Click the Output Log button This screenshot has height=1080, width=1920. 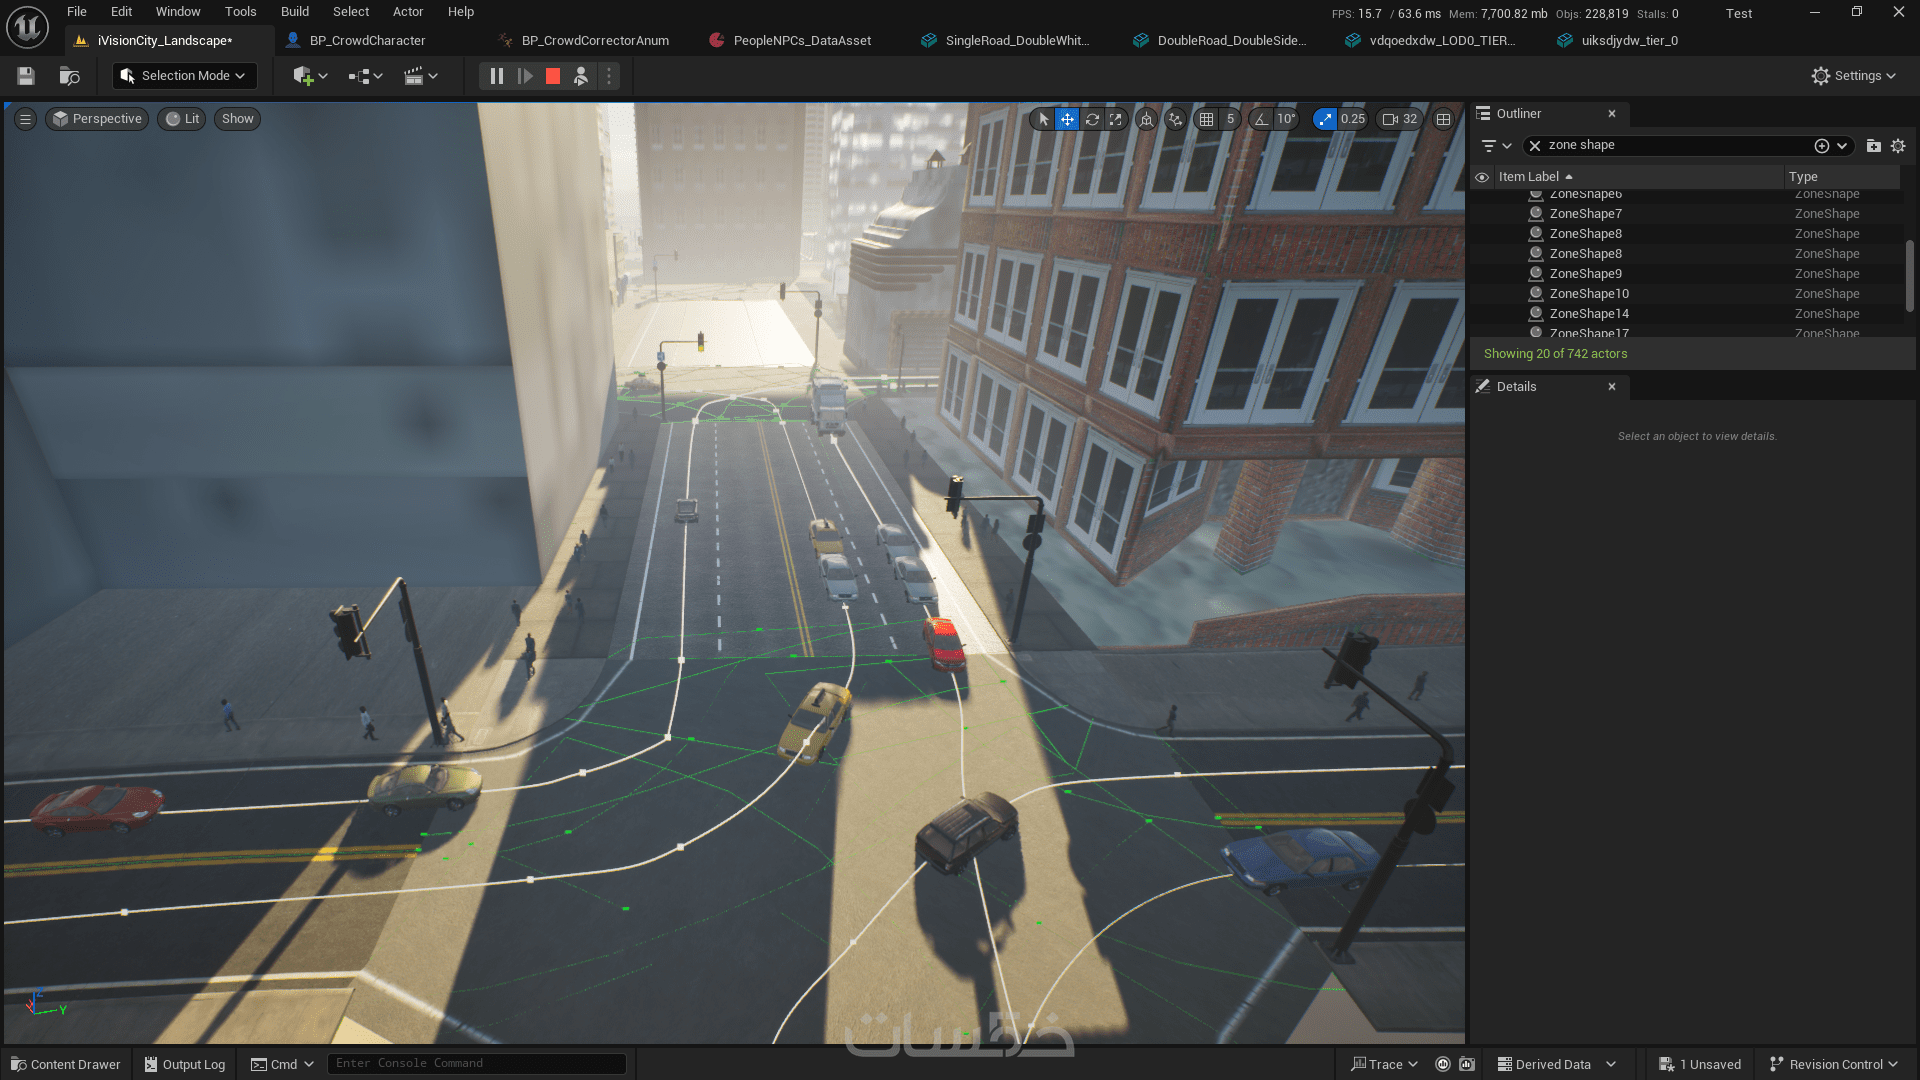click(185, 1064)
